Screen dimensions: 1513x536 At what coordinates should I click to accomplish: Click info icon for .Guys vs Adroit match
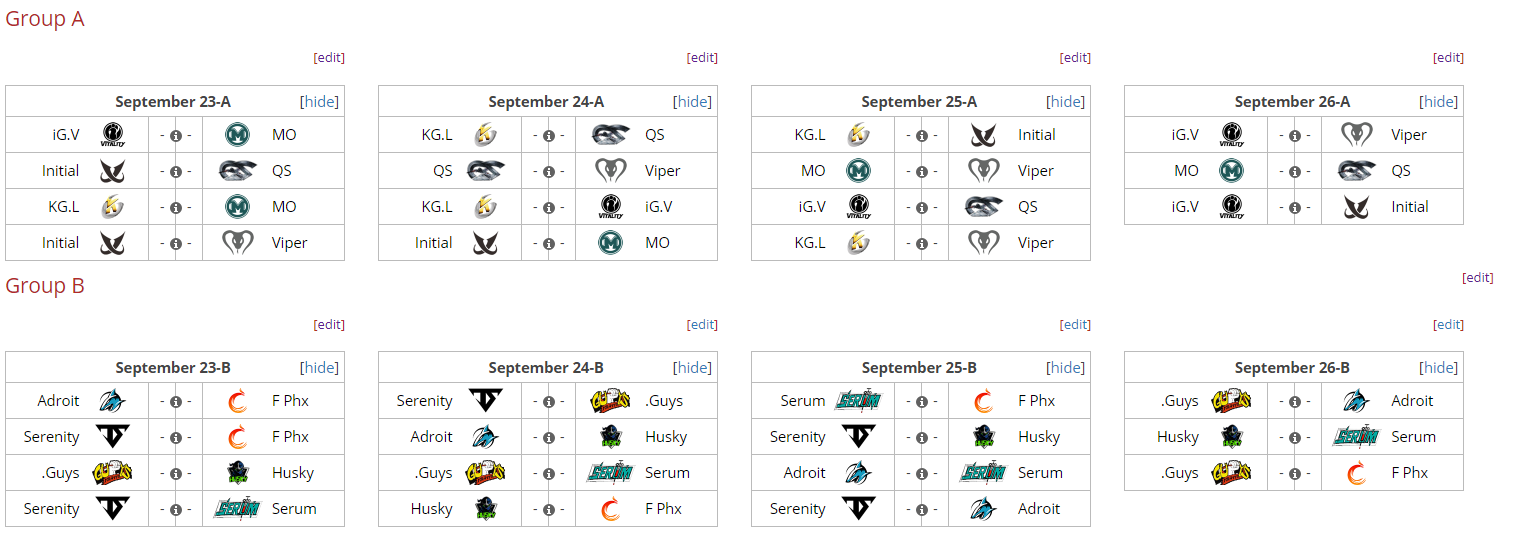[x=1295, y=401]
